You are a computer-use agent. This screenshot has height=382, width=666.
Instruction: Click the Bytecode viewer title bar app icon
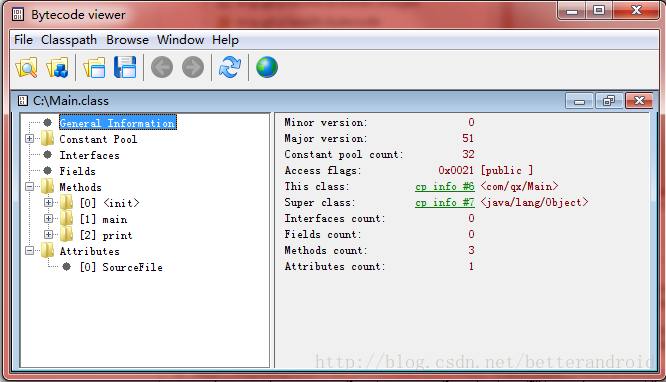18,14
